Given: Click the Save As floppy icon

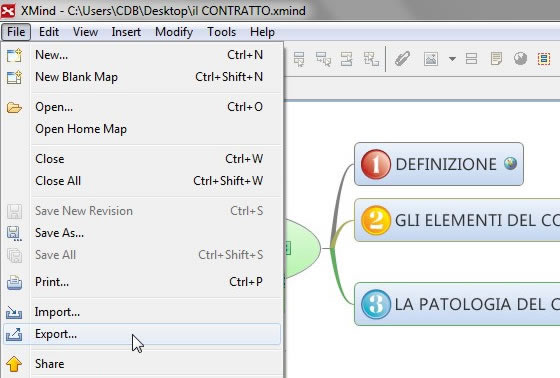Looking at the screenshot, I should (x=14, y=233).
